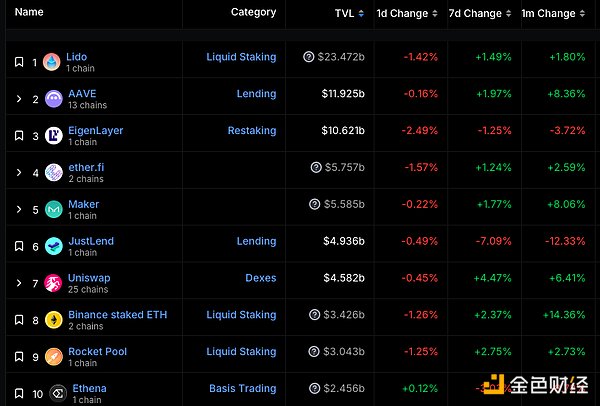The height and width of the screenshot is (406, 600).
Task: Click the Lido protocol logo icon
Action: coord(52,62)
